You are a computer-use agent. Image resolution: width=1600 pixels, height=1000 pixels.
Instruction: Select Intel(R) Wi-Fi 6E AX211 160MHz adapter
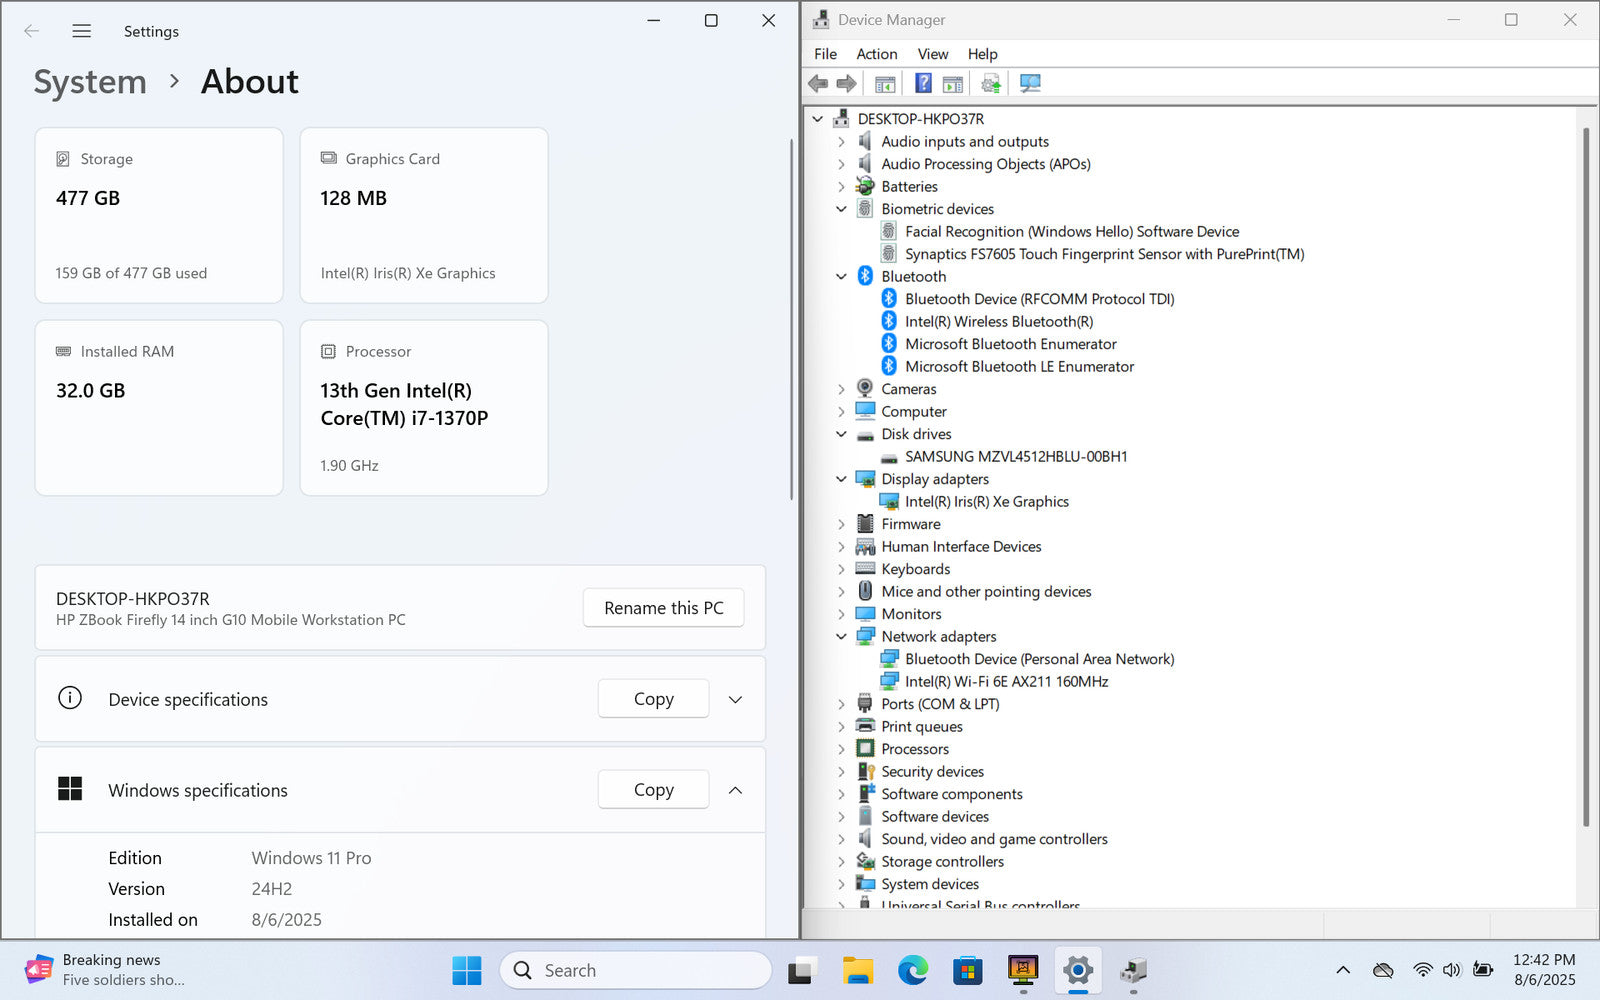[x=1006, y=682]
